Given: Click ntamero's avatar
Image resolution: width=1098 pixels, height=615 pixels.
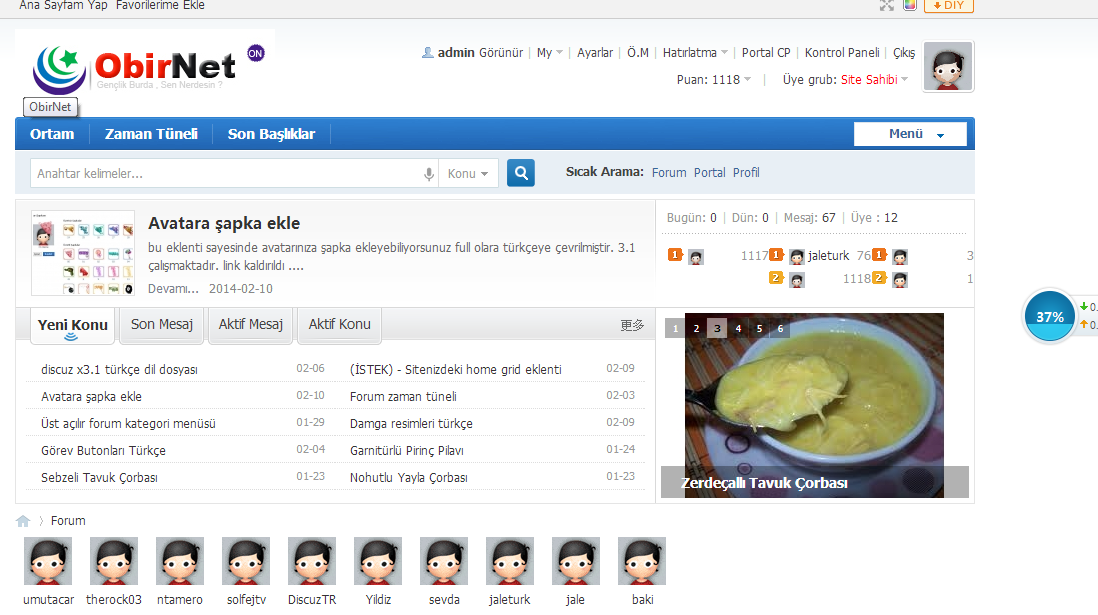Looking at the screenshot, I should click(180, 561).
